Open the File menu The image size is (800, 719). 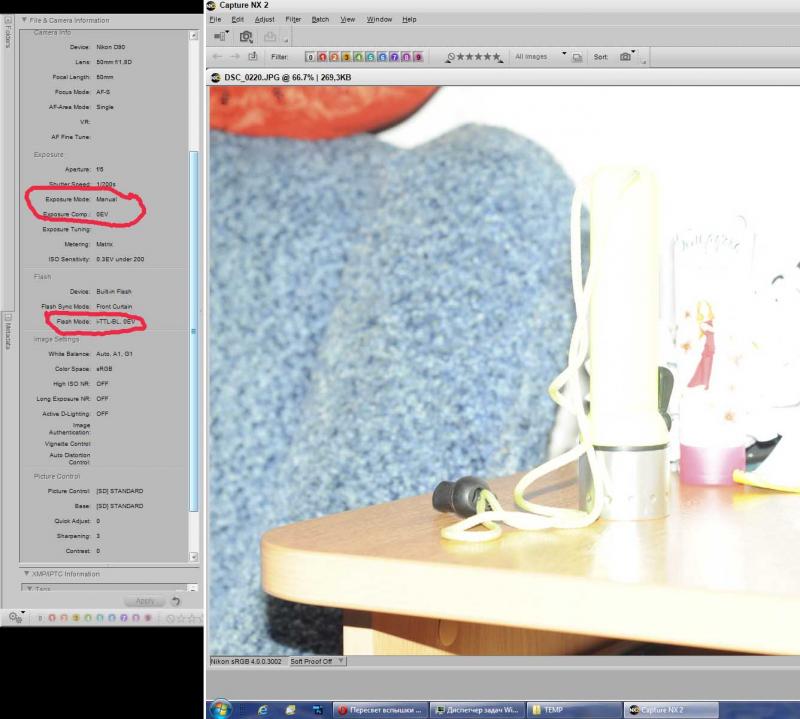tap(215, 19)
